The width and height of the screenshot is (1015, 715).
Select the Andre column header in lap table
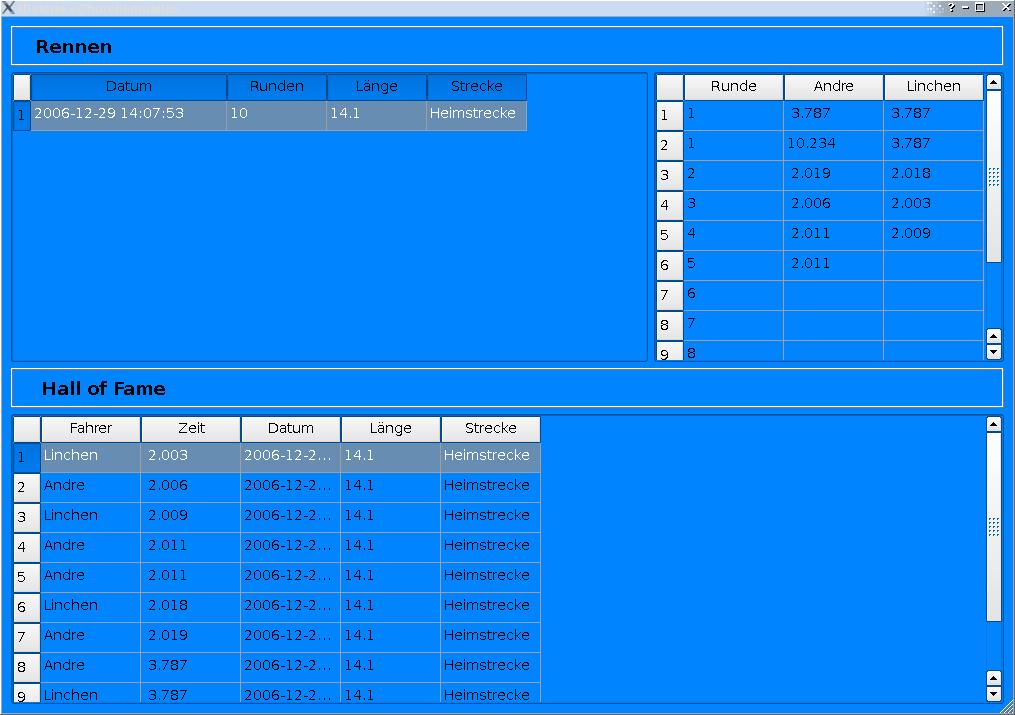point(833,87)
